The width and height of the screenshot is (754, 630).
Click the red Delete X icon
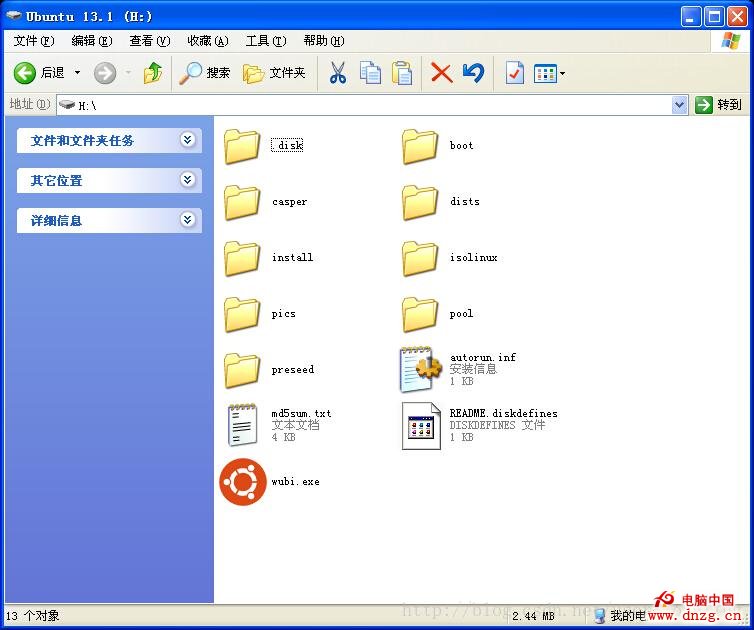coord(441,73)
